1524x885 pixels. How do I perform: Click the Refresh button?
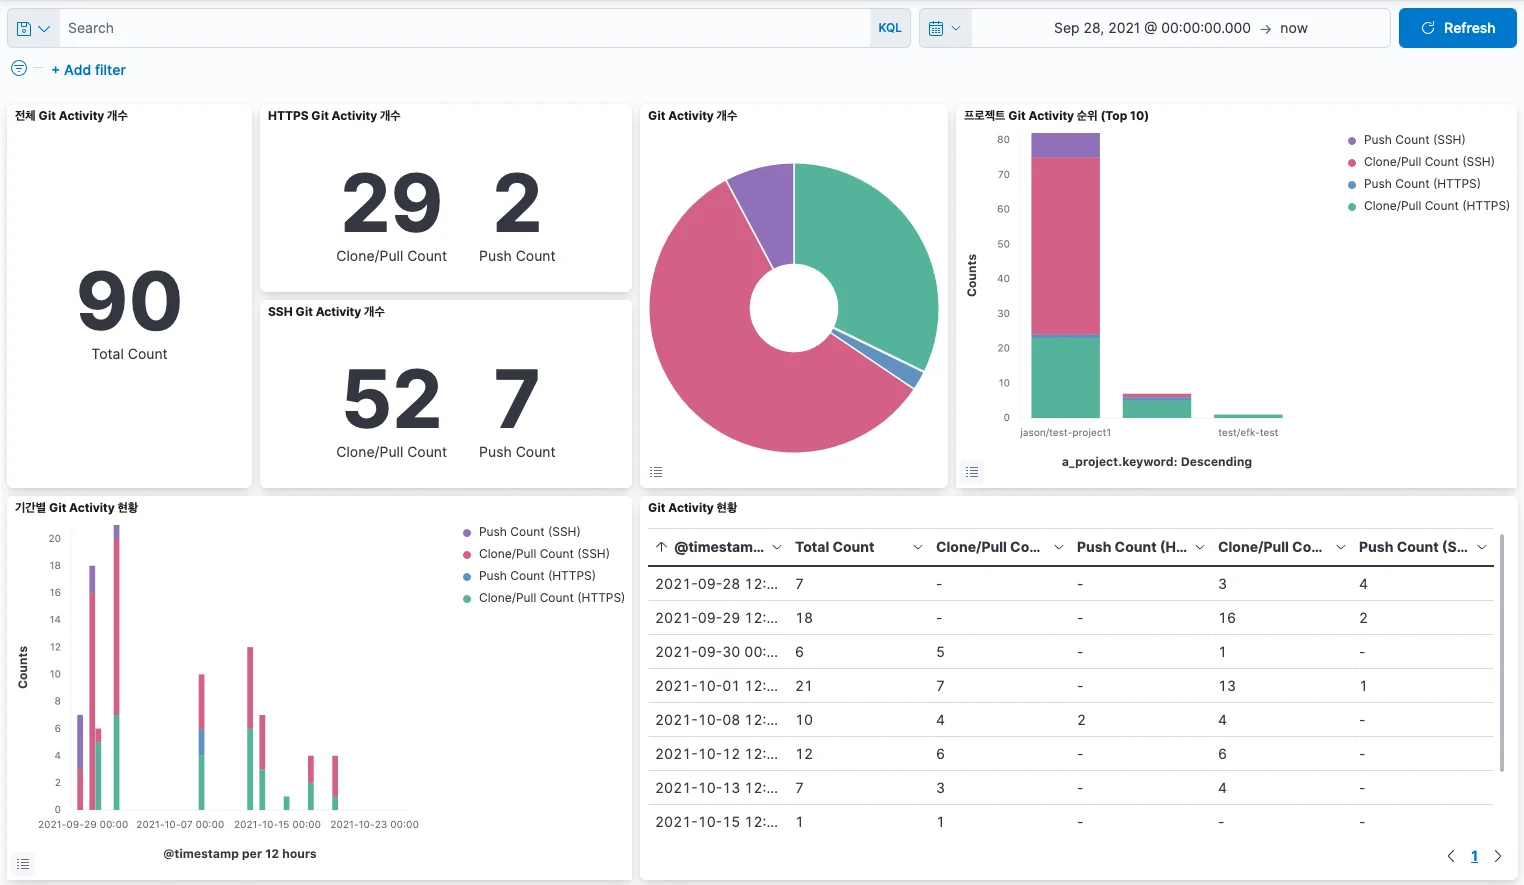pos(1457,29)
